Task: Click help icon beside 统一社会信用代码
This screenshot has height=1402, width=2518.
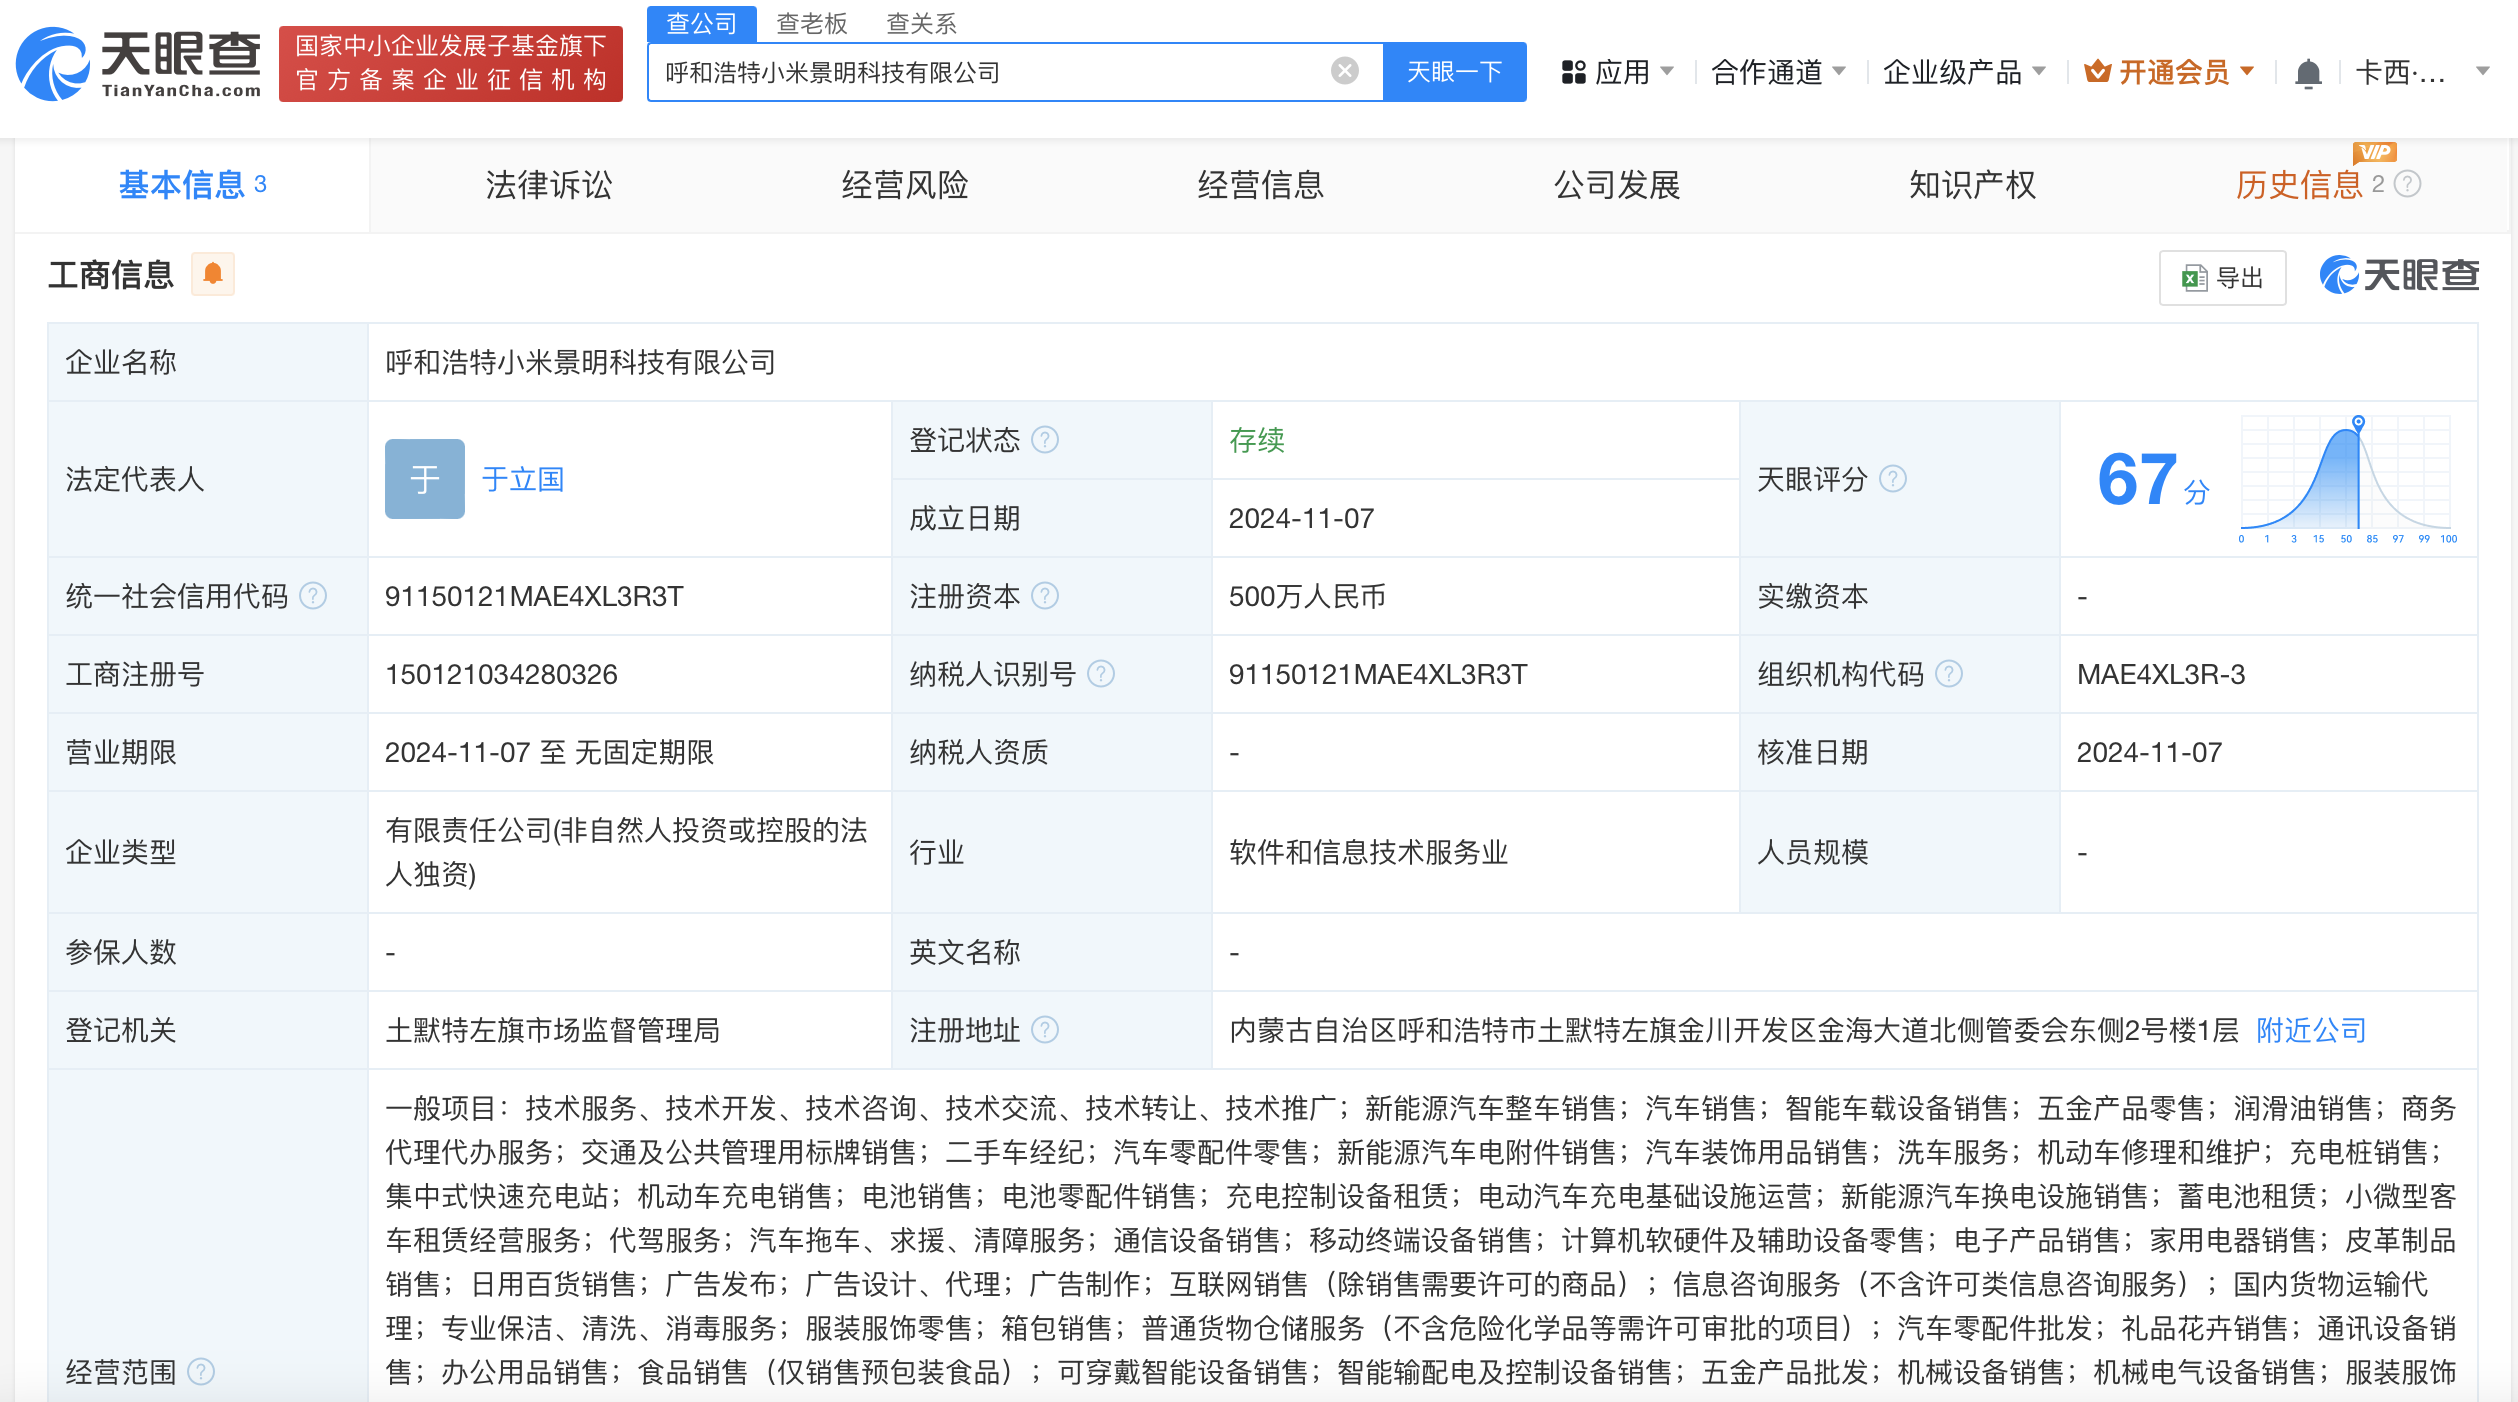Action: click(313, 596)
